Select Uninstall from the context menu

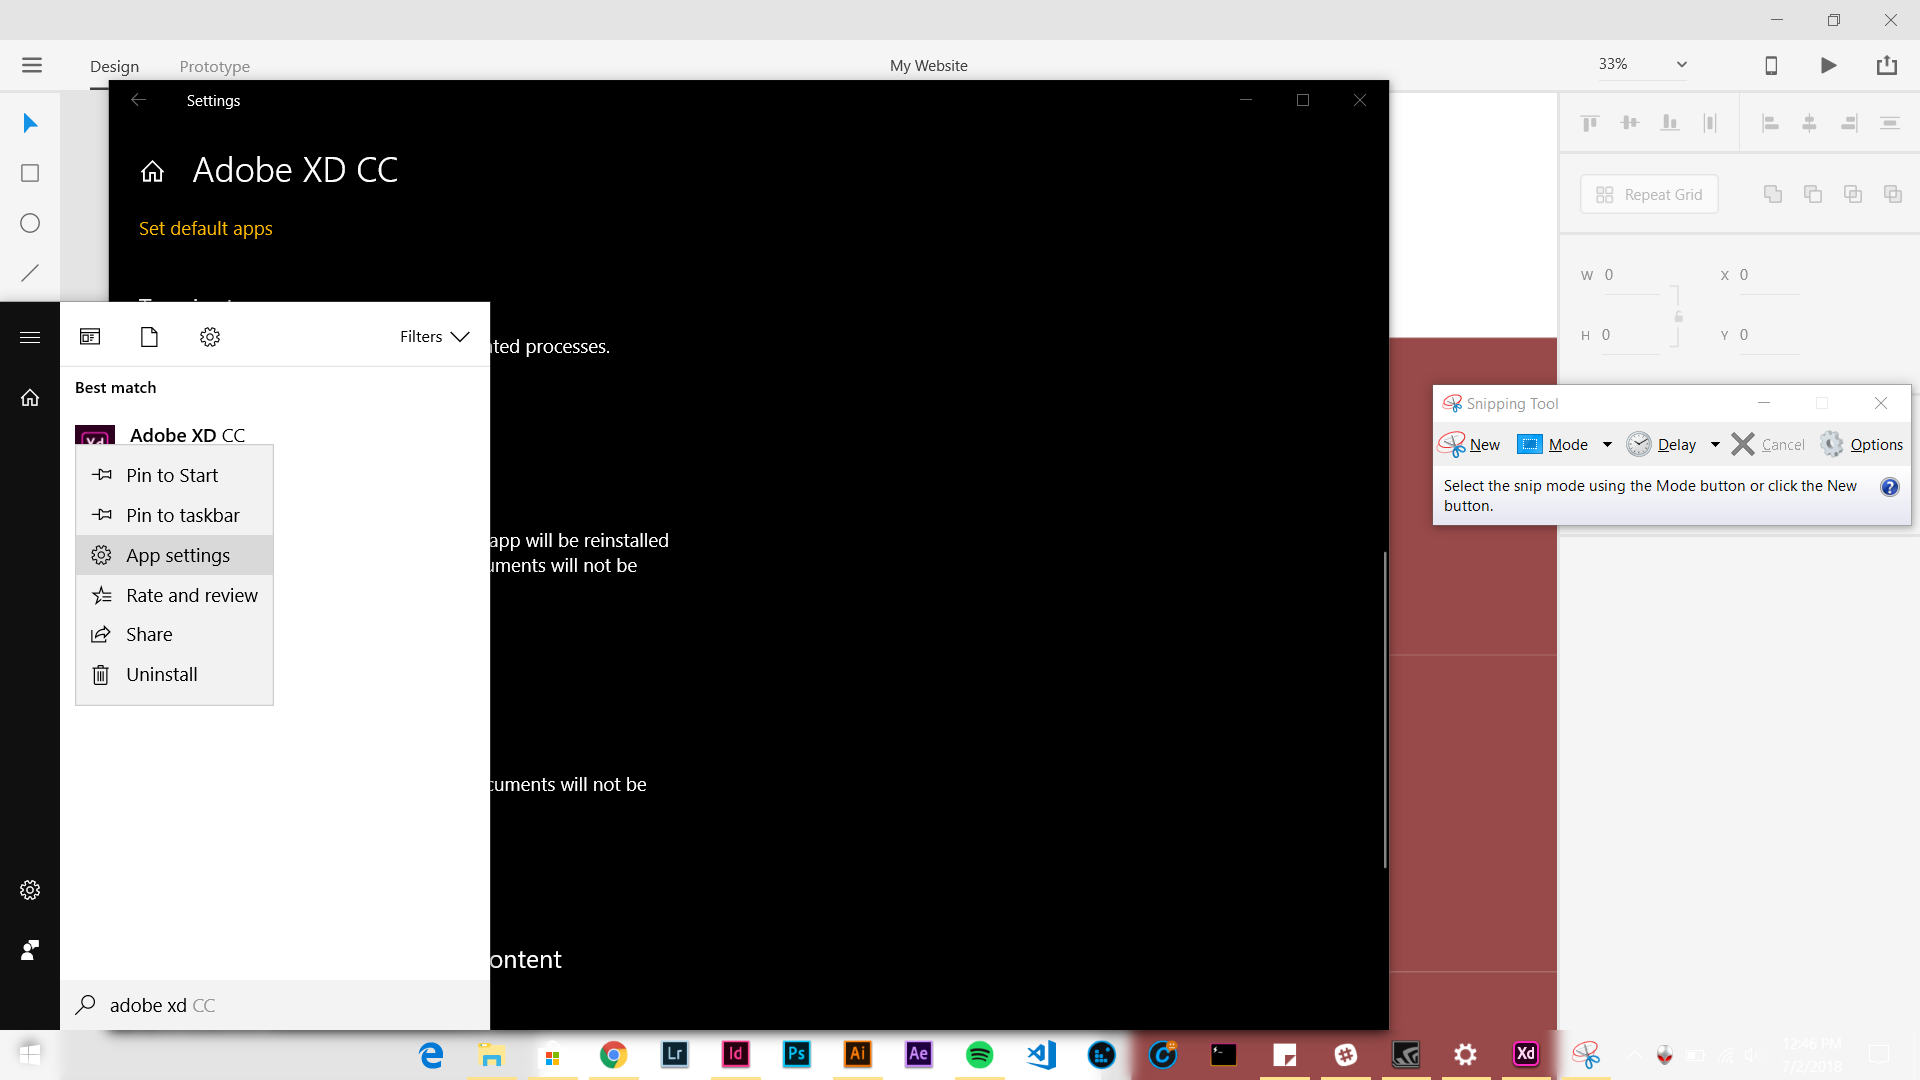[x=161, y=674]
